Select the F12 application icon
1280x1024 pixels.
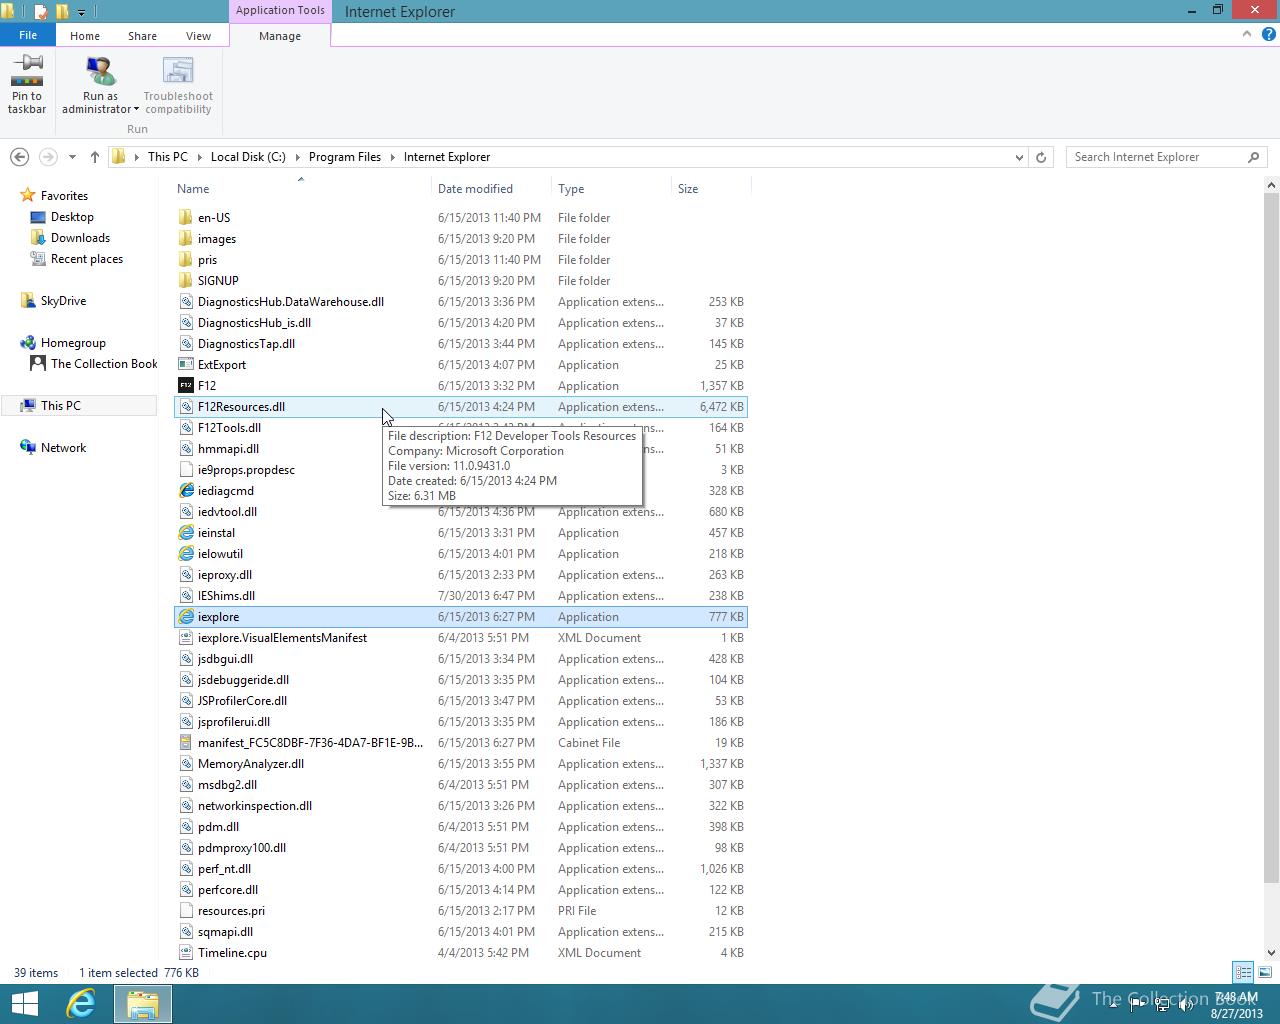click(x=186, y=386)
